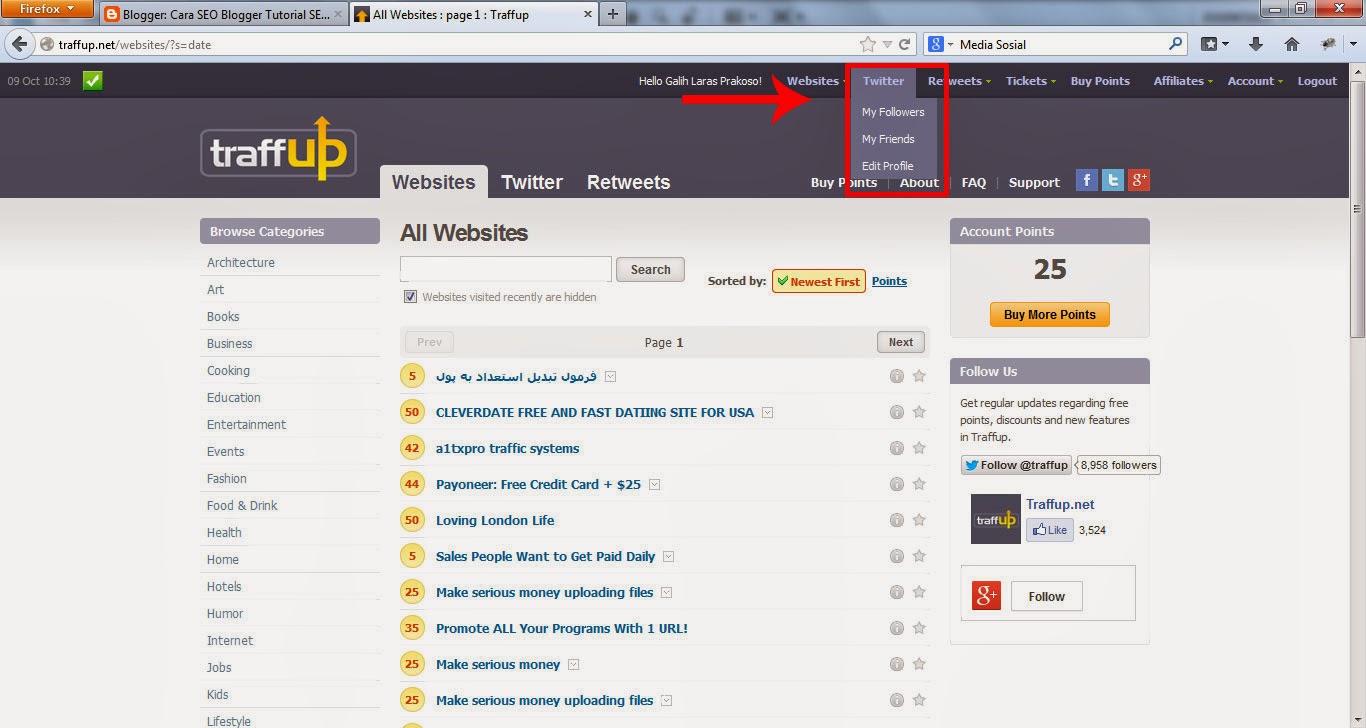Open Traffup's Twitter bird icon in header
This screenshot has height=728, width=1366.
coord(1113,180)
